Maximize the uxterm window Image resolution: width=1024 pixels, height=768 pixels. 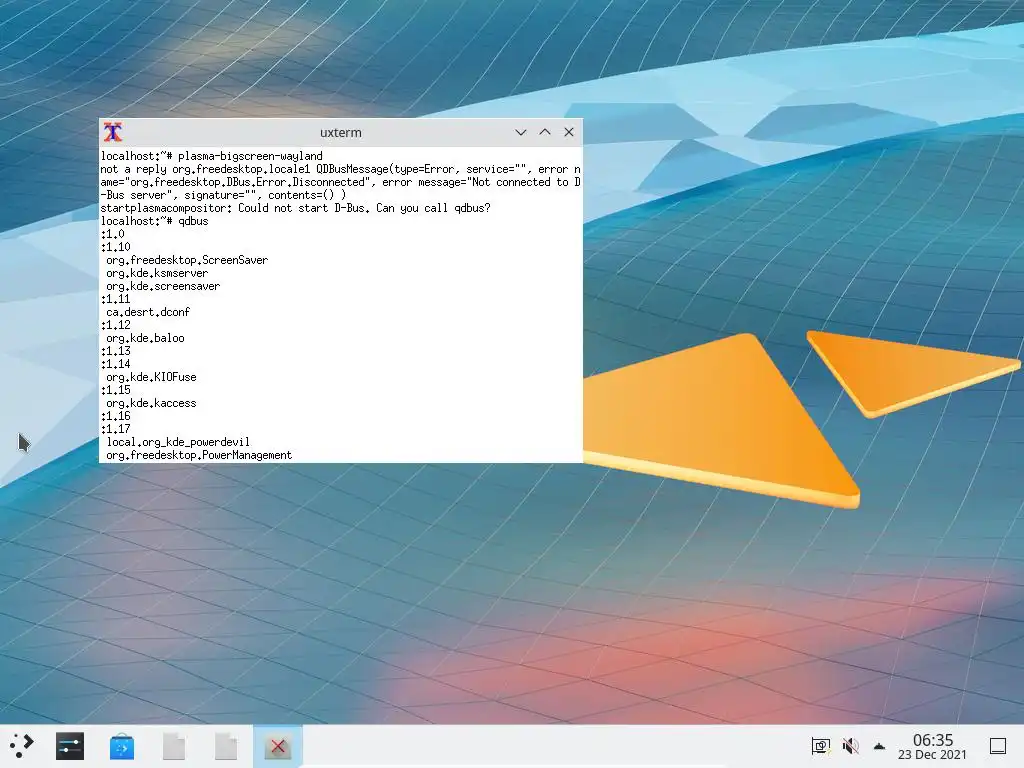click(545, 132)
